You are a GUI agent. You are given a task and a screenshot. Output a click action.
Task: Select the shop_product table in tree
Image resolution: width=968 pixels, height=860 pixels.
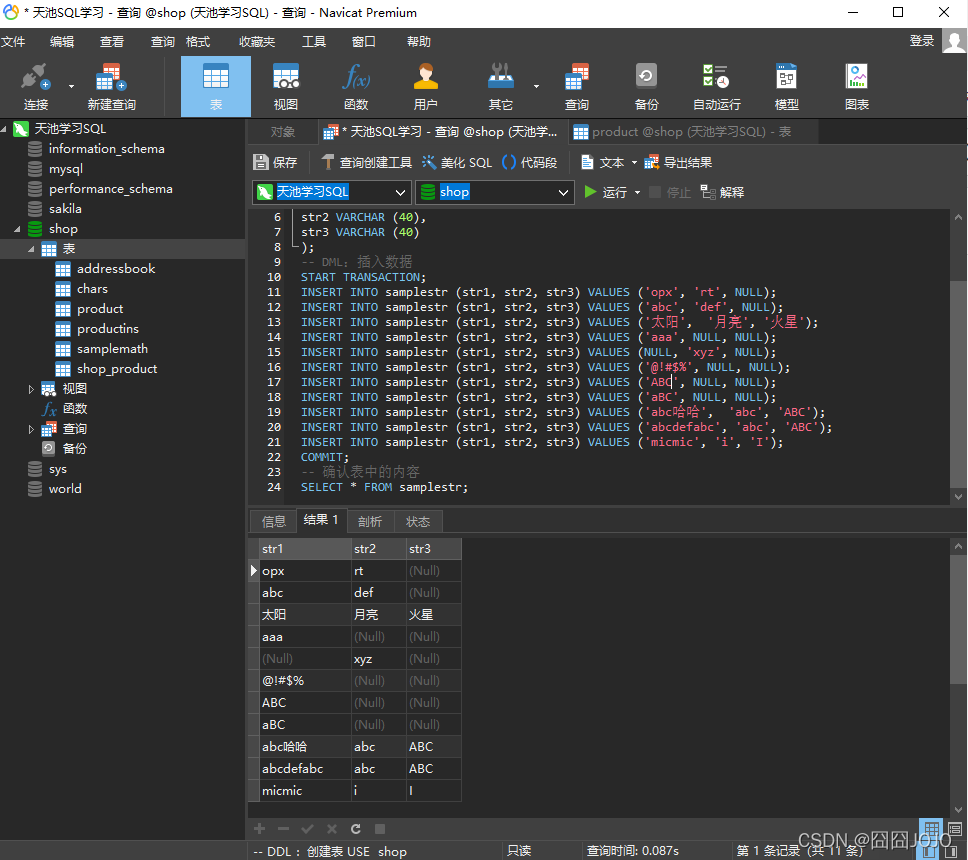tap(117, 369)
